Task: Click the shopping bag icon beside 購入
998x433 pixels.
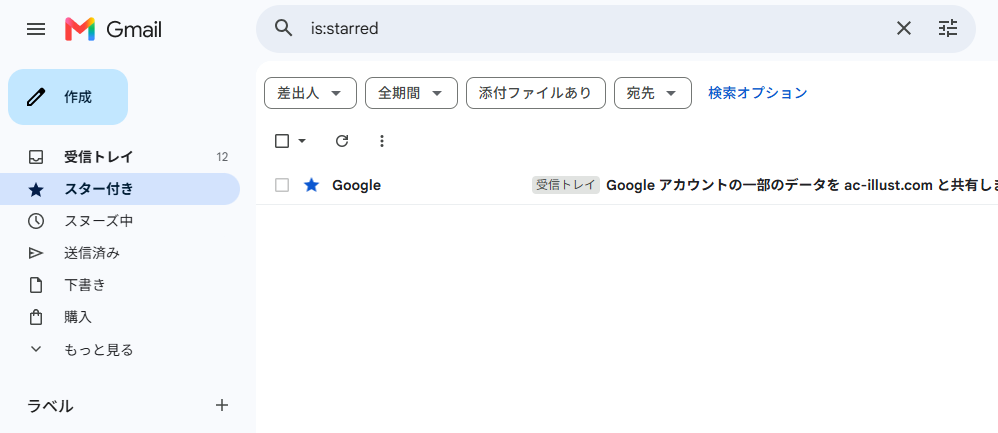Action: tap(36, 316)
